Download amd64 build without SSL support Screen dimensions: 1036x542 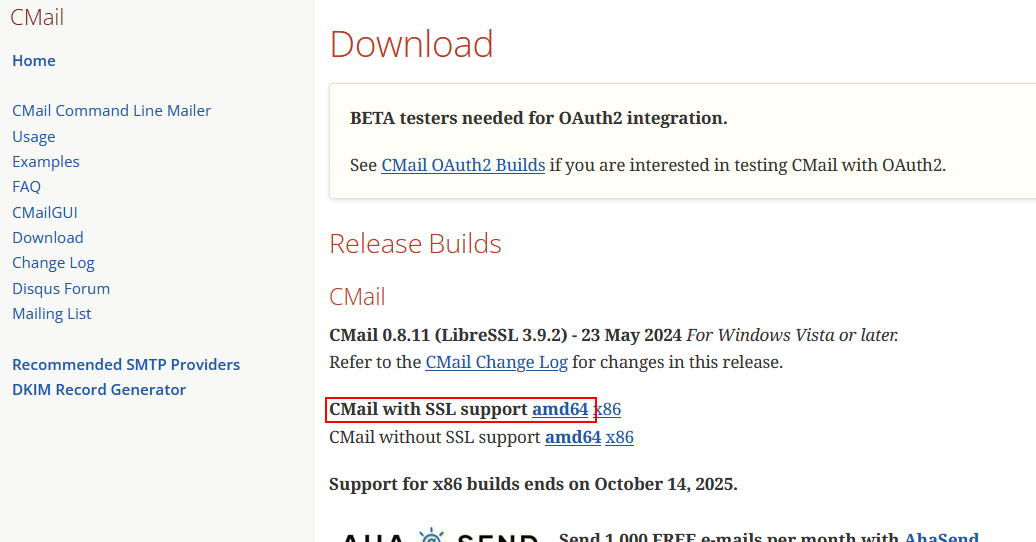573,438
